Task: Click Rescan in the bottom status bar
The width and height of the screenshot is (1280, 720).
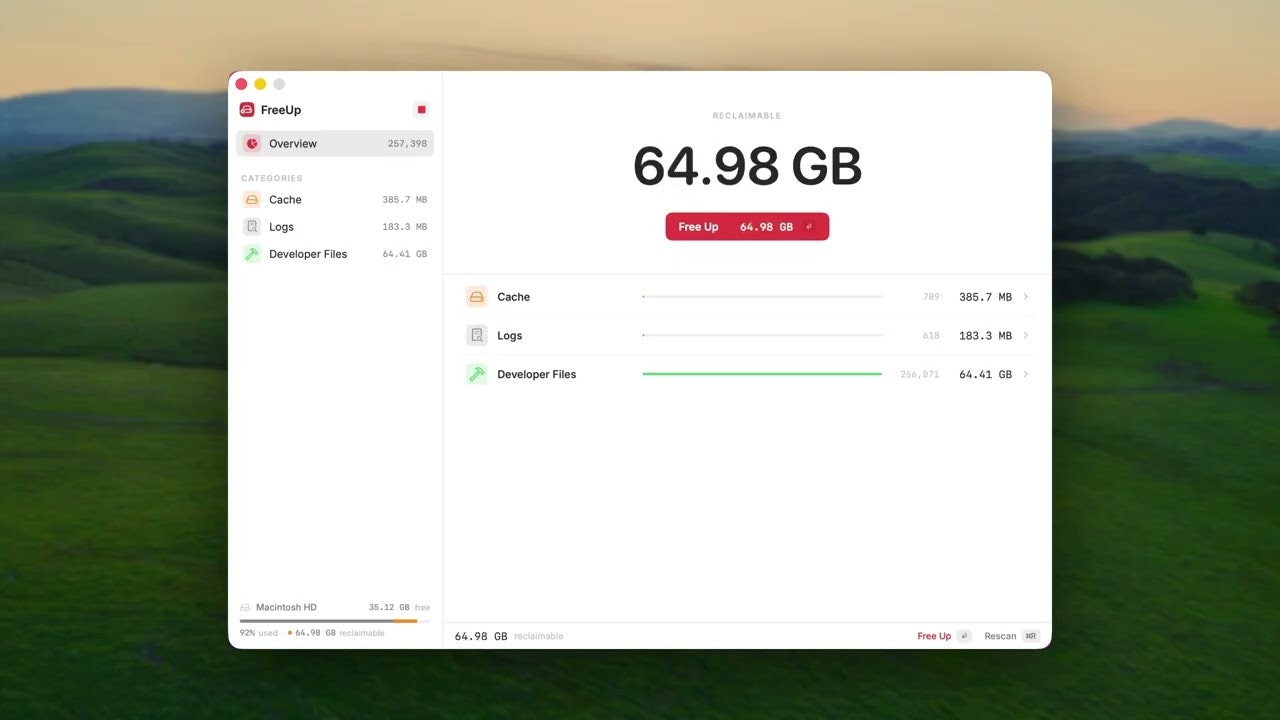Action: pos(1000,635)
